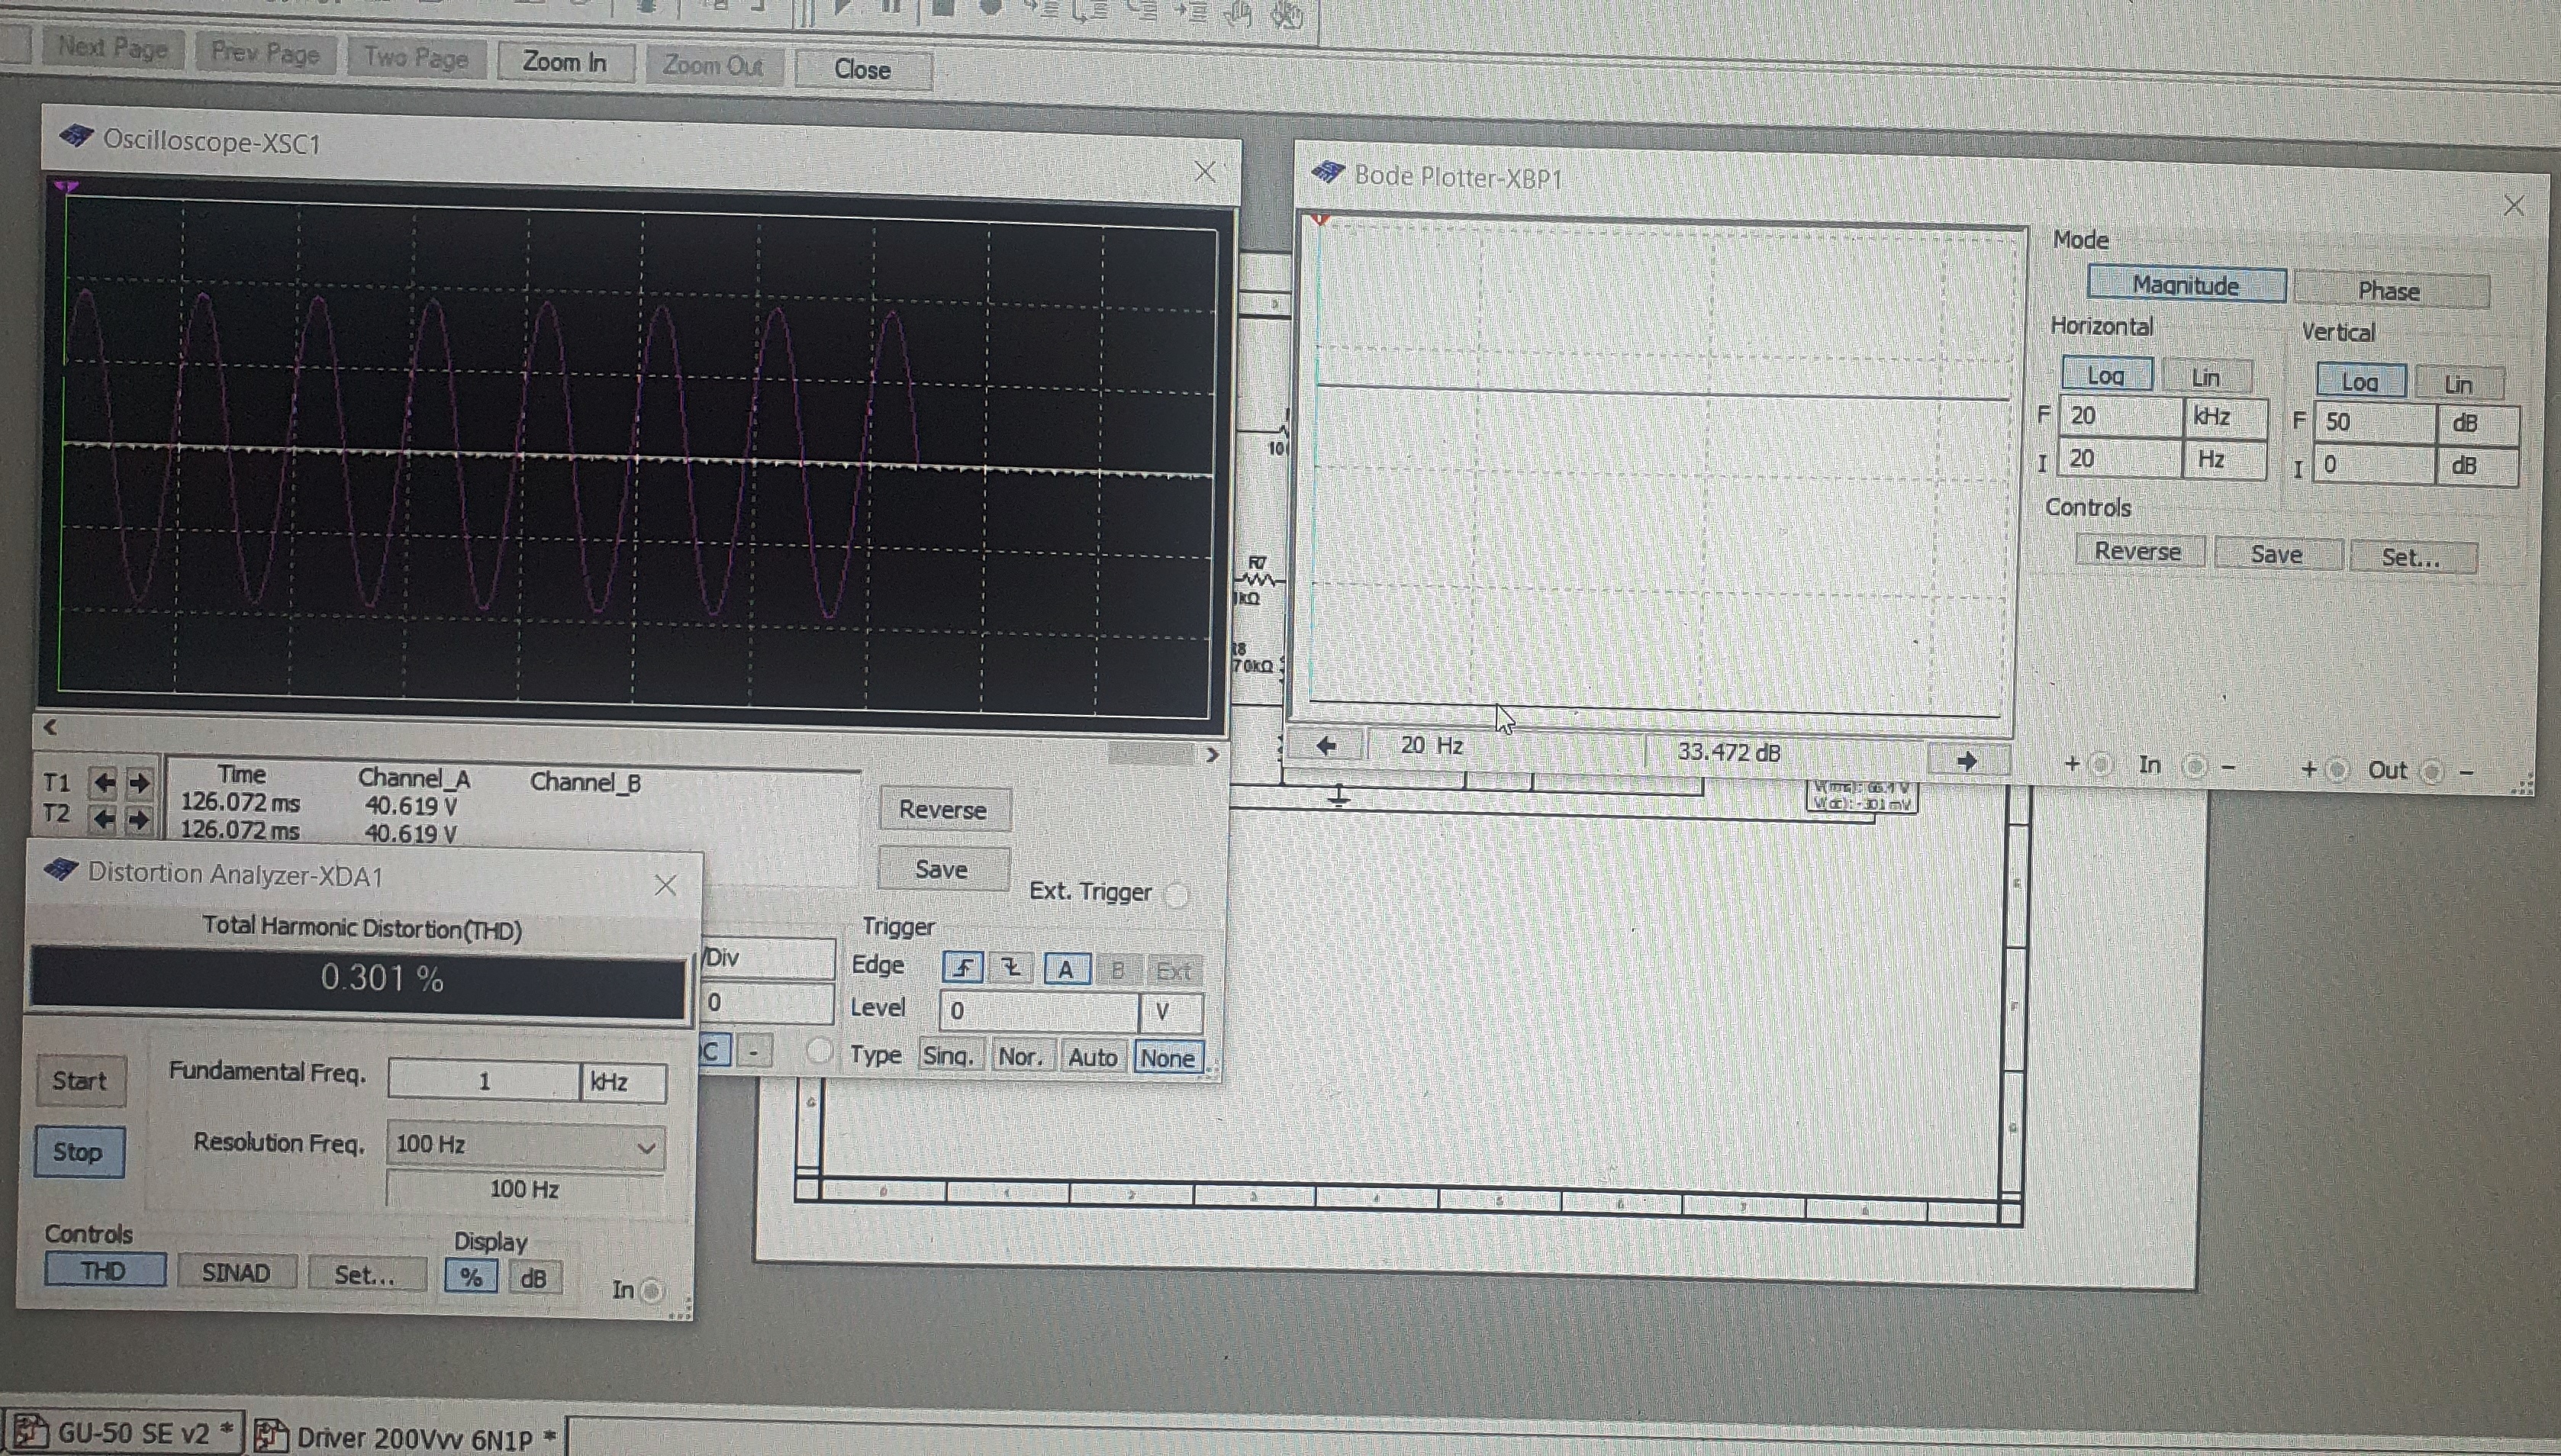This screenshot has width=2561, height=1456.
Task: Select SINAD mode in Distortion Analyzer
Action: pos(236,1272)
